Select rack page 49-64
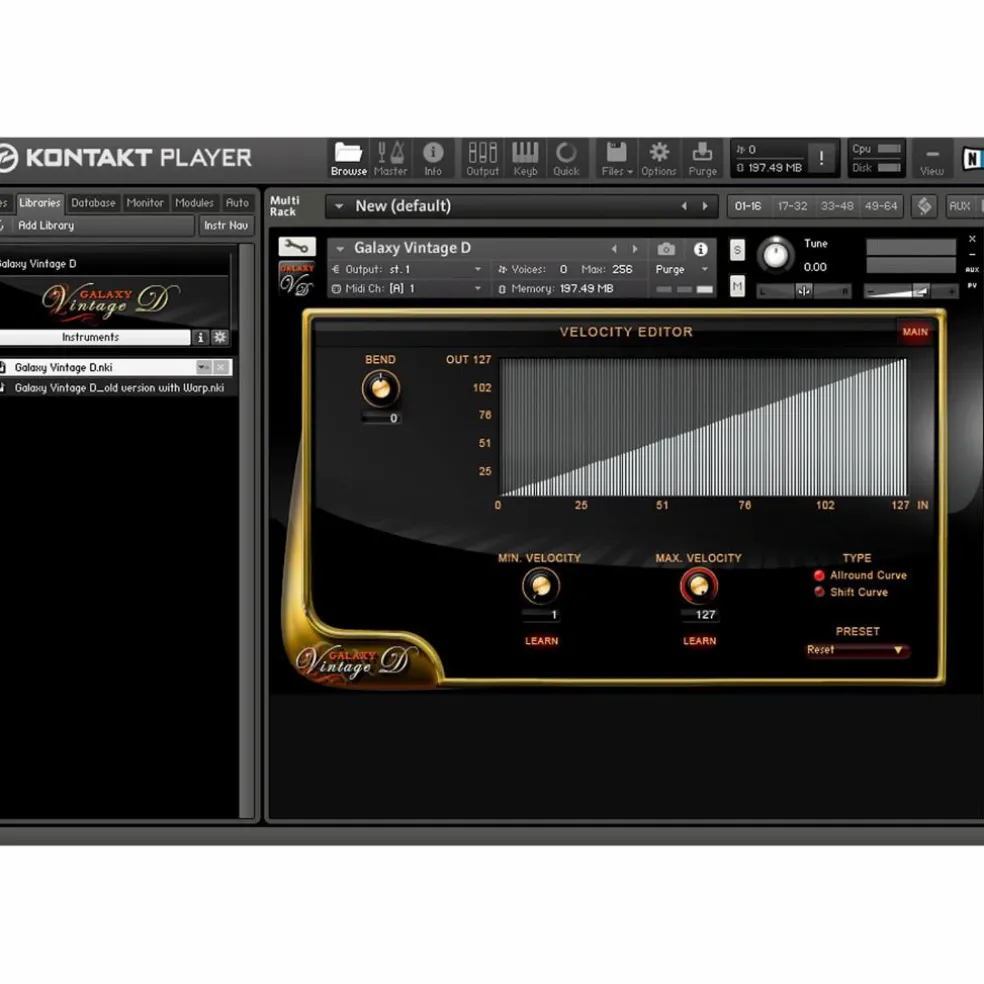984x984 pixels. click(880, 206)
